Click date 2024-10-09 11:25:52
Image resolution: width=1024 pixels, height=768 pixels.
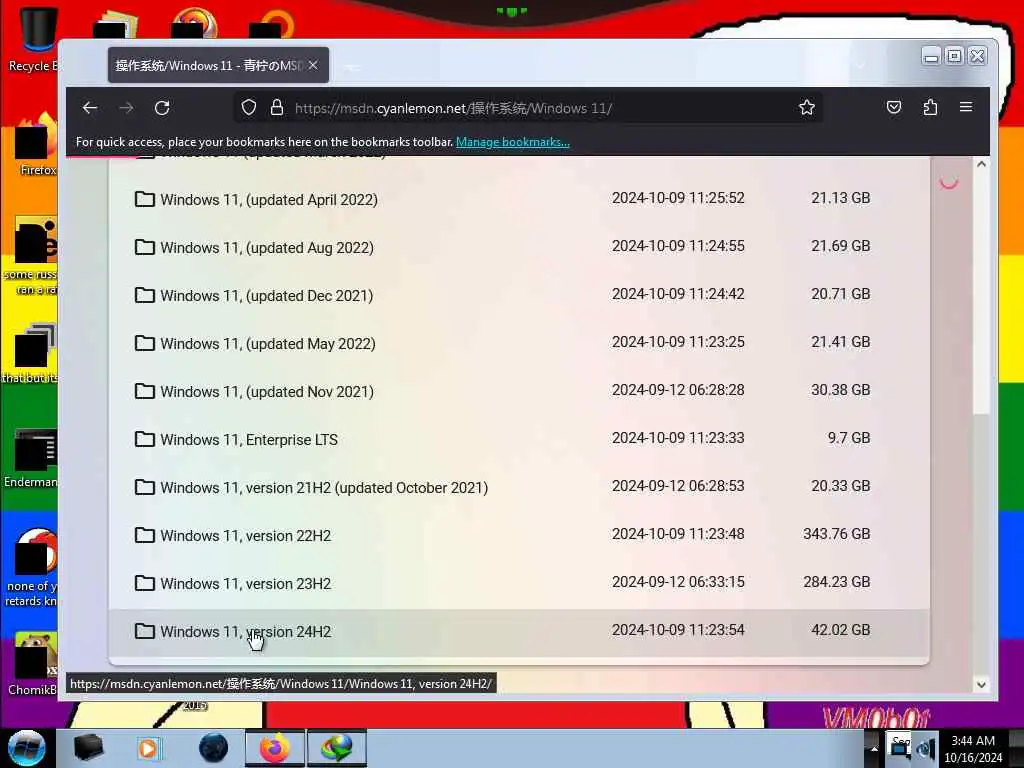click(x=678, y=198)
